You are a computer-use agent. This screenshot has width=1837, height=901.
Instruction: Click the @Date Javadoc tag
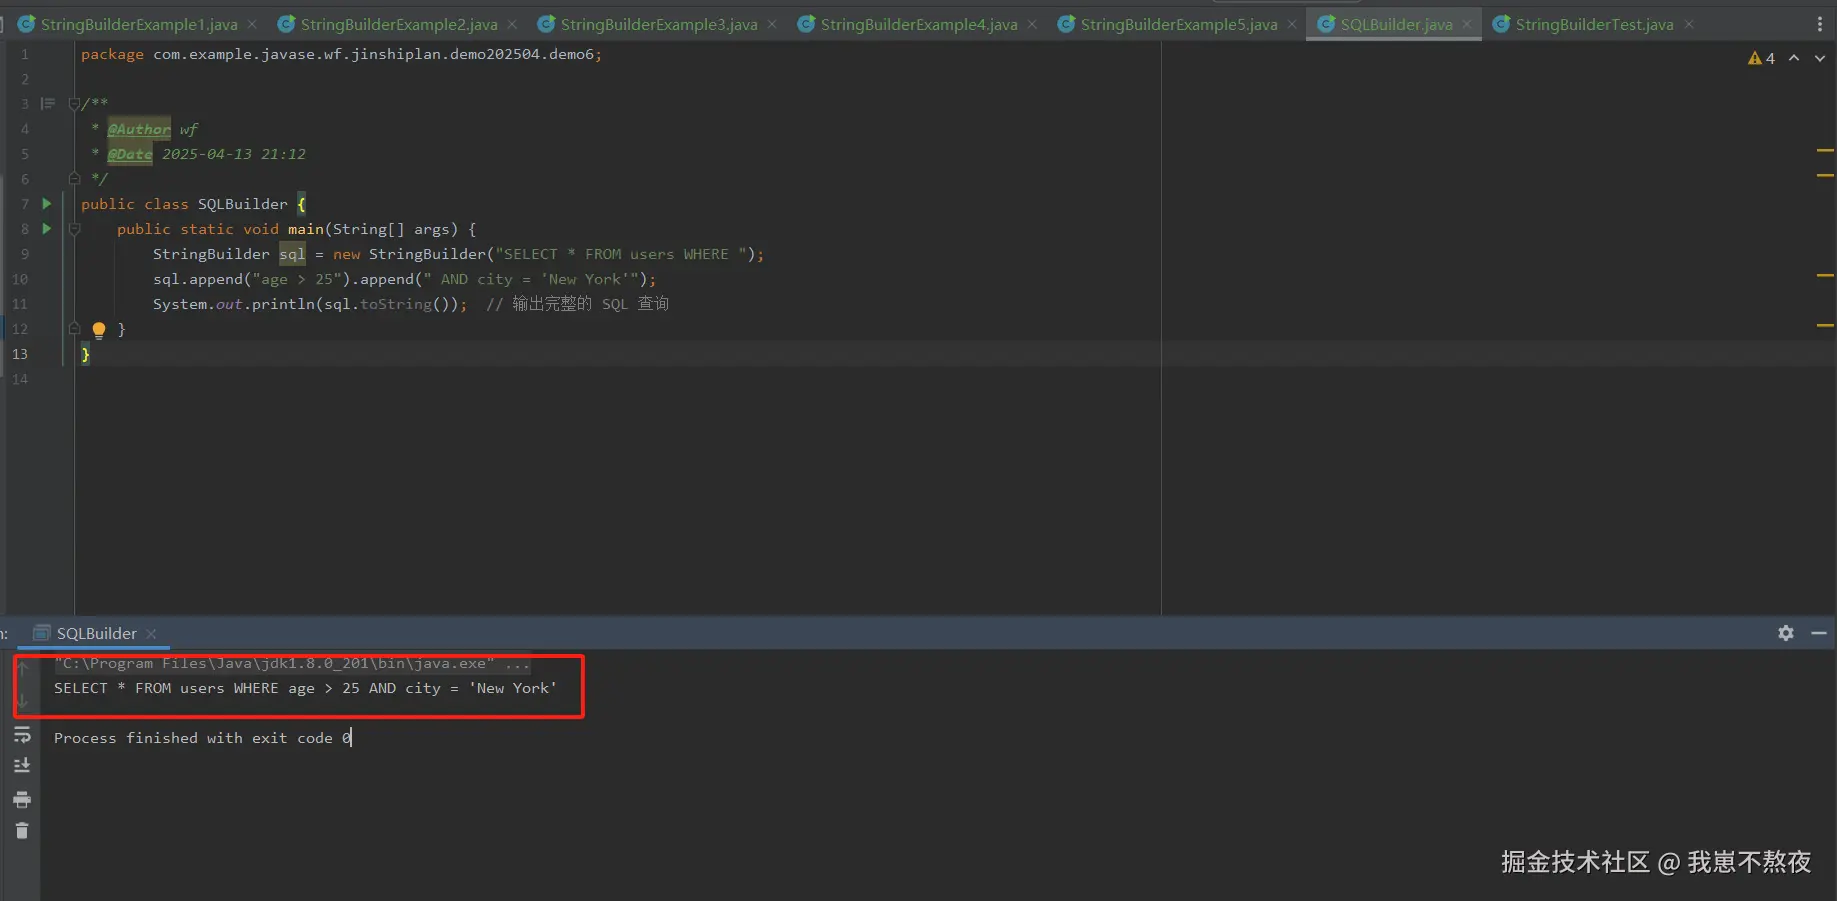[130, 154]
